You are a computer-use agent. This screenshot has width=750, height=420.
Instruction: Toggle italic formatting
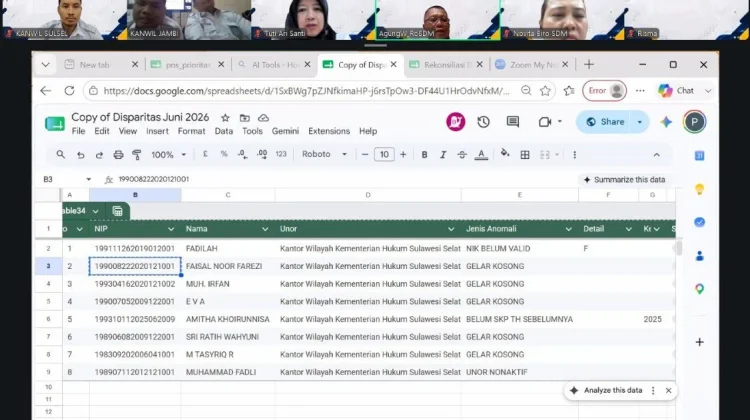point(443,155)
